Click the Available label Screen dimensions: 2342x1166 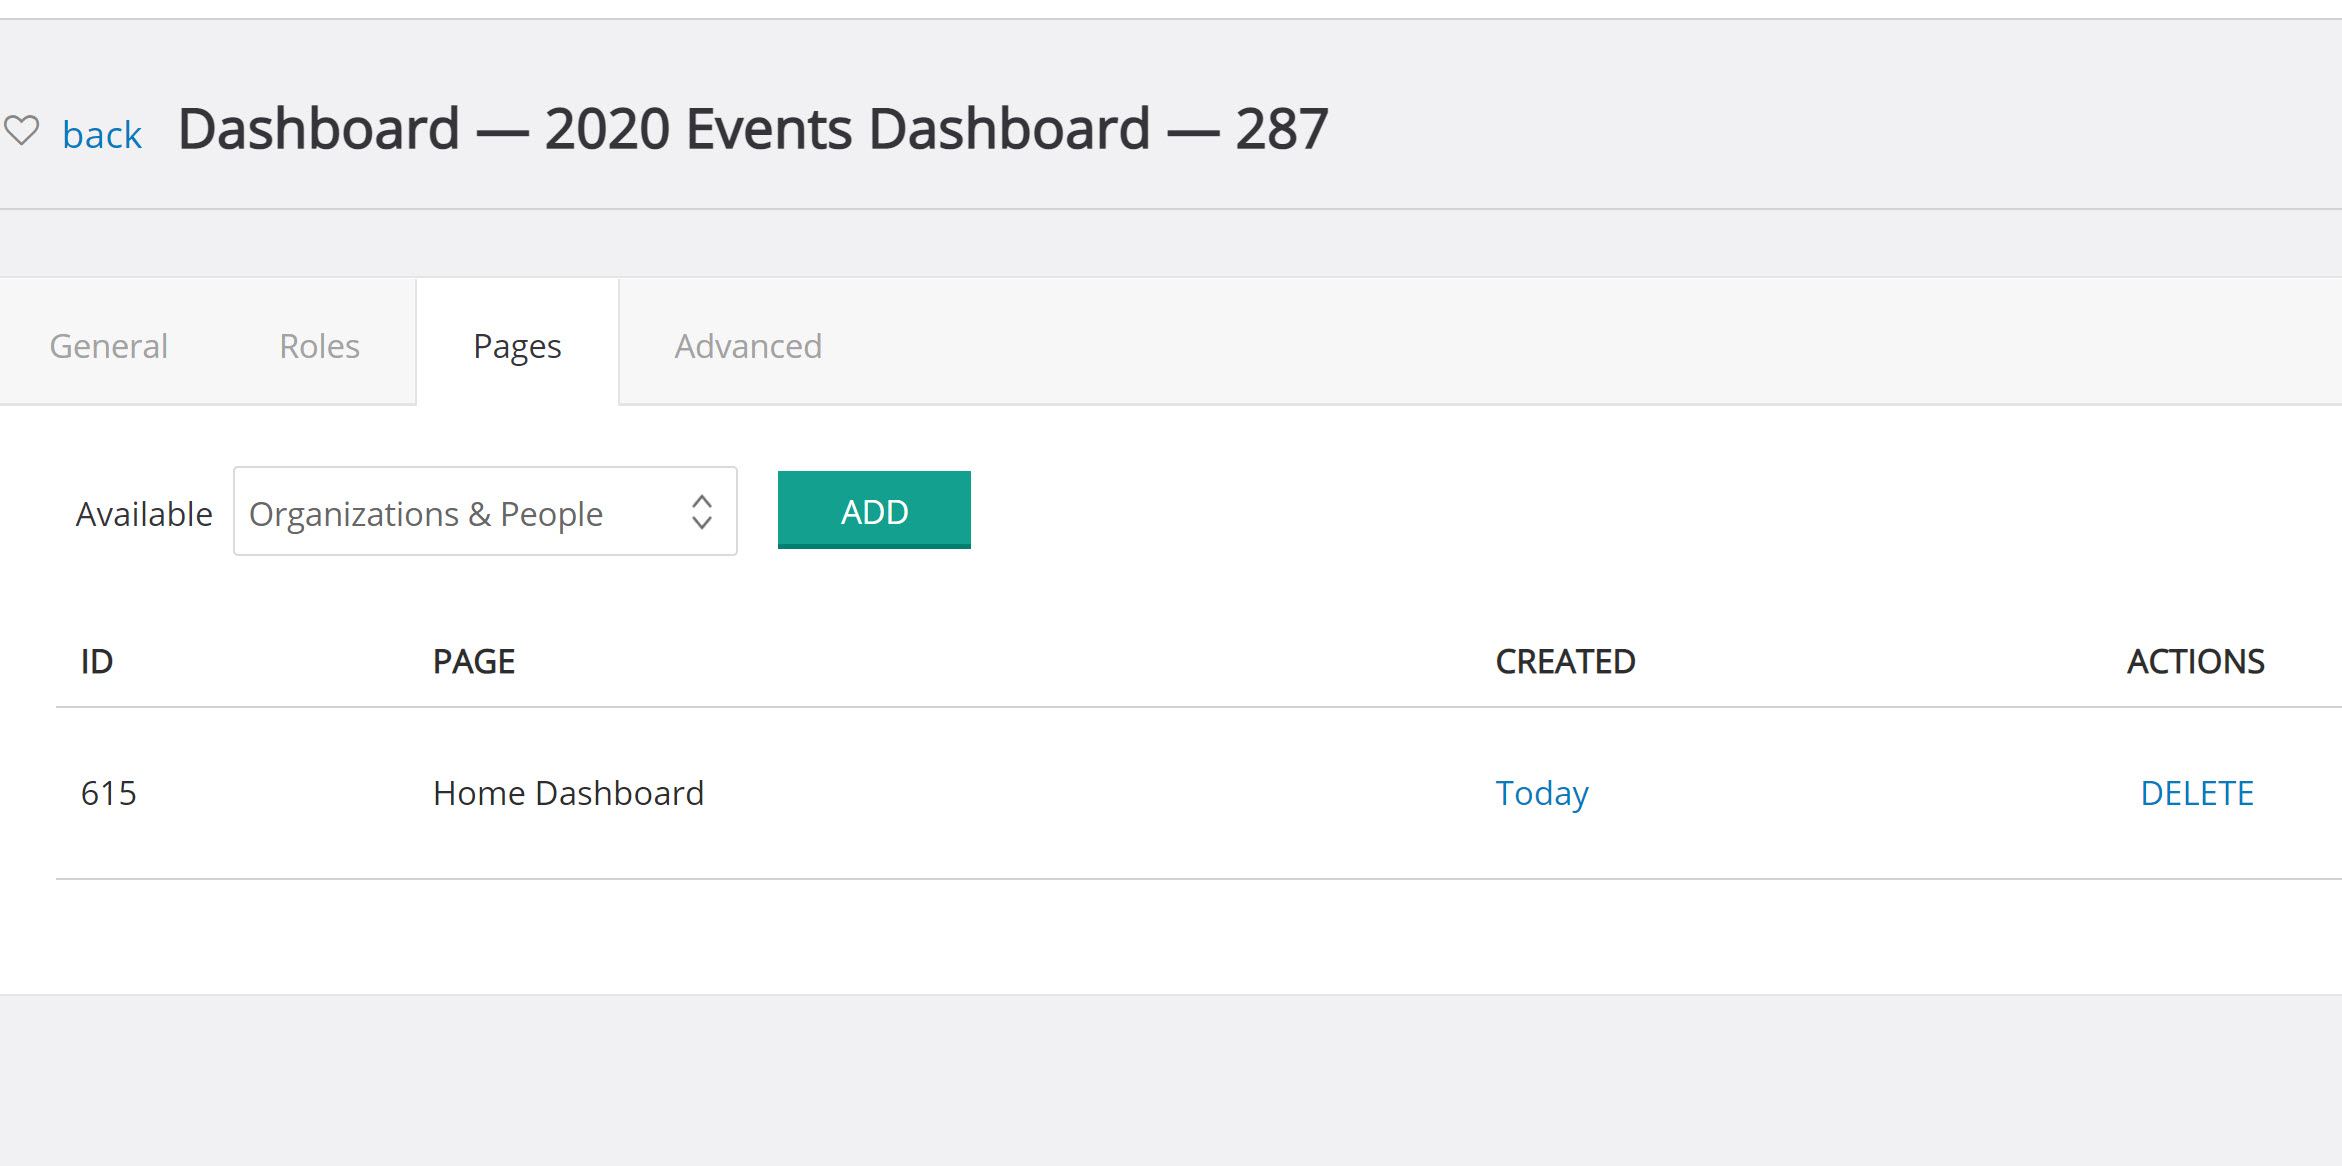(144, 514)
